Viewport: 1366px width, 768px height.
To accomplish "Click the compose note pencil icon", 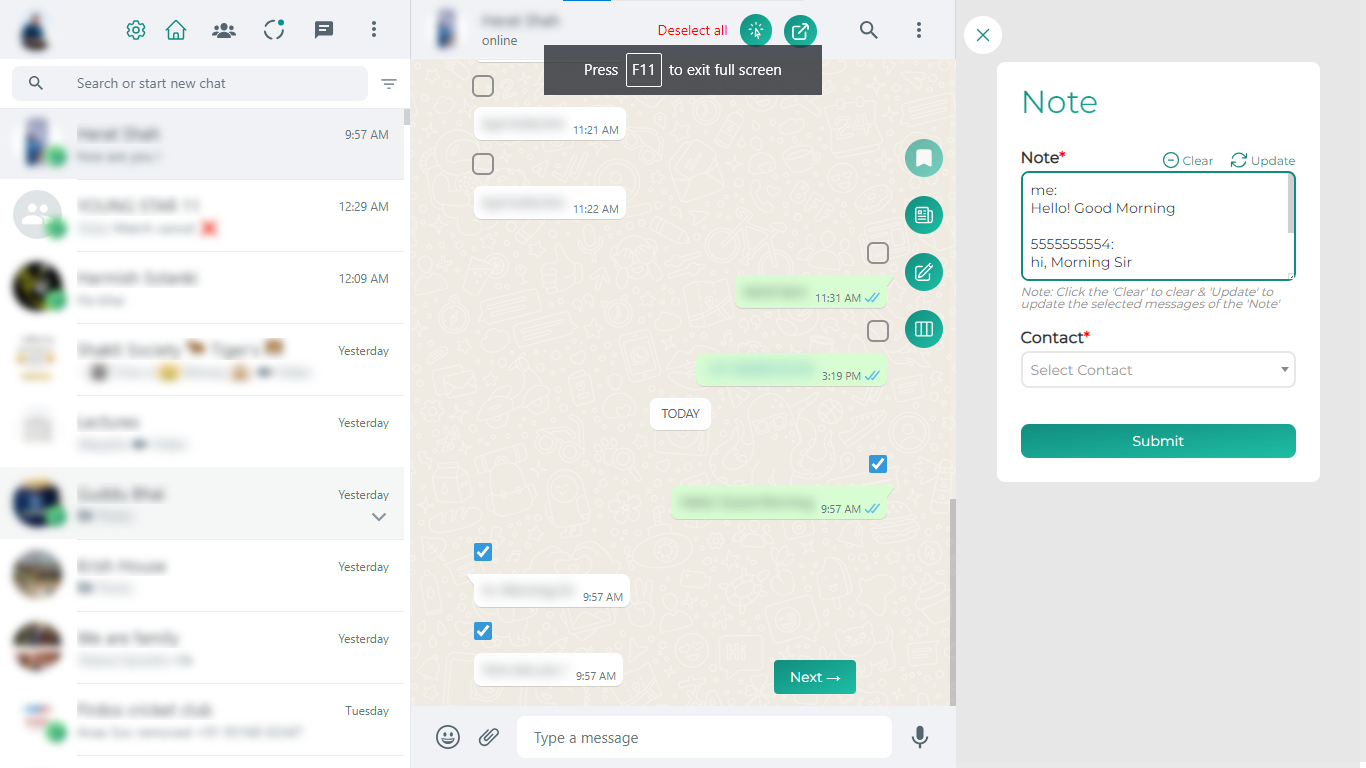I will click(923, 271).
